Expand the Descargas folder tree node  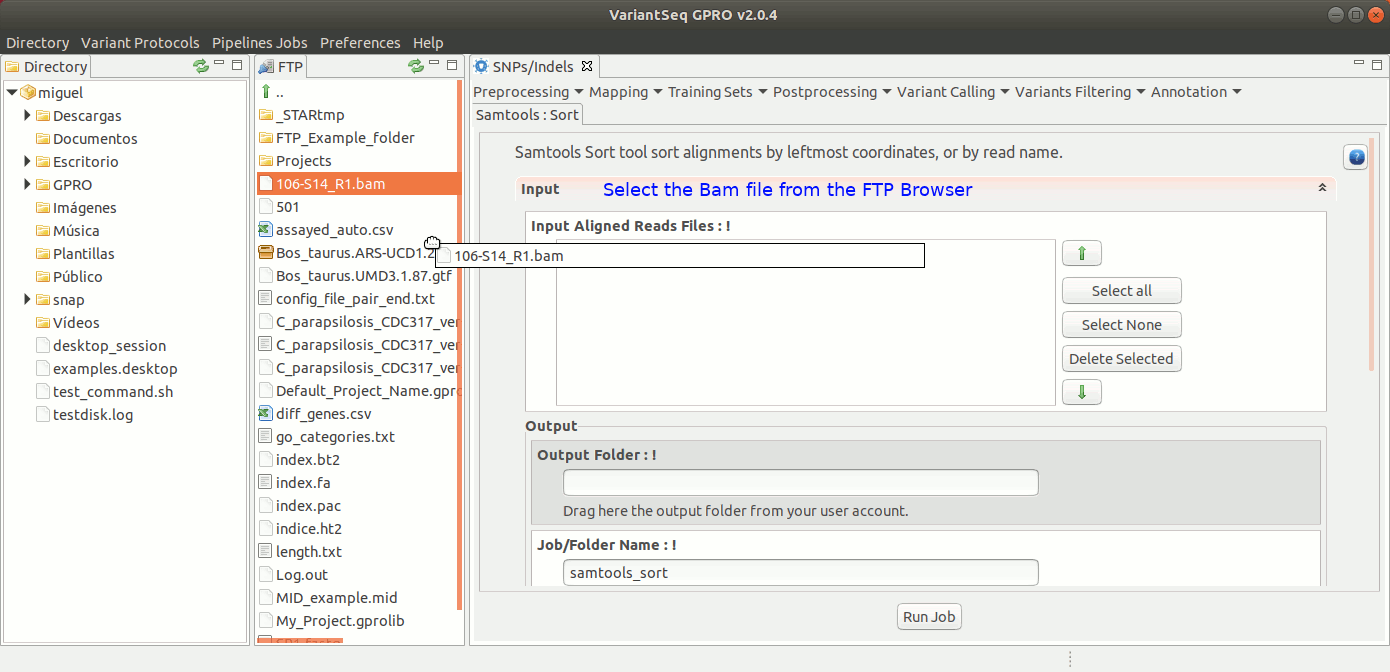point(27,116)
